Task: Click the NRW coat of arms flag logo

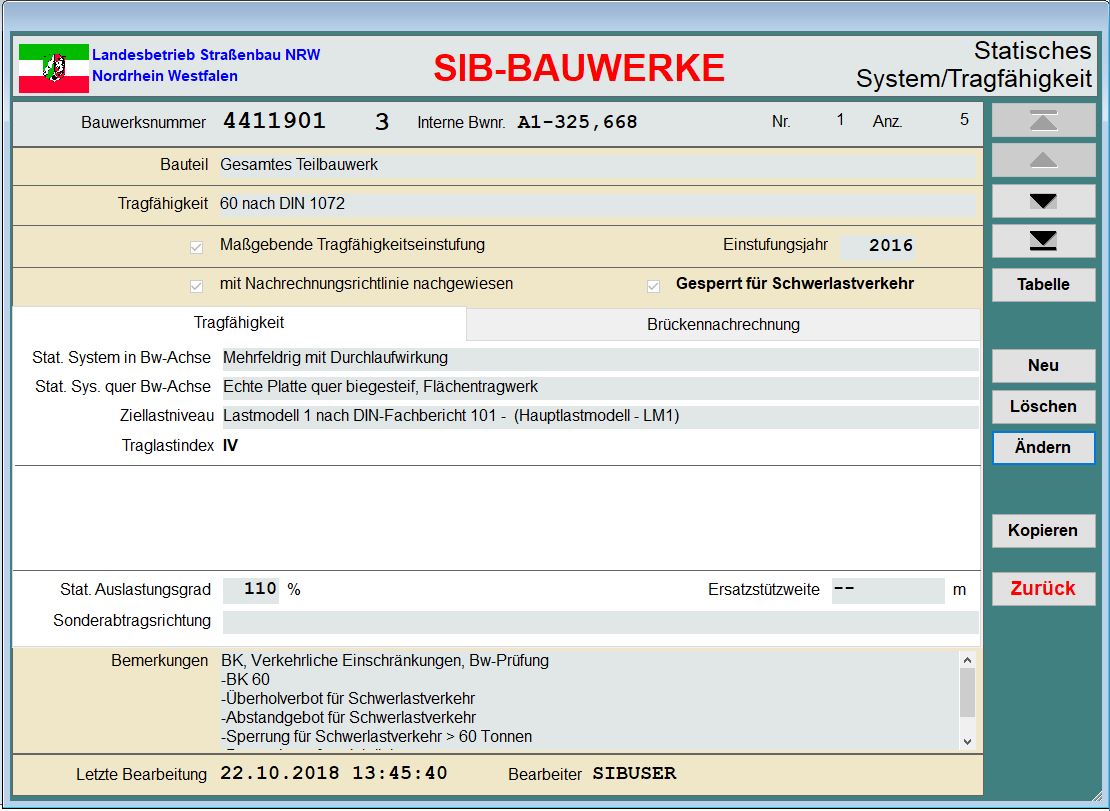Action: point(54,68)
